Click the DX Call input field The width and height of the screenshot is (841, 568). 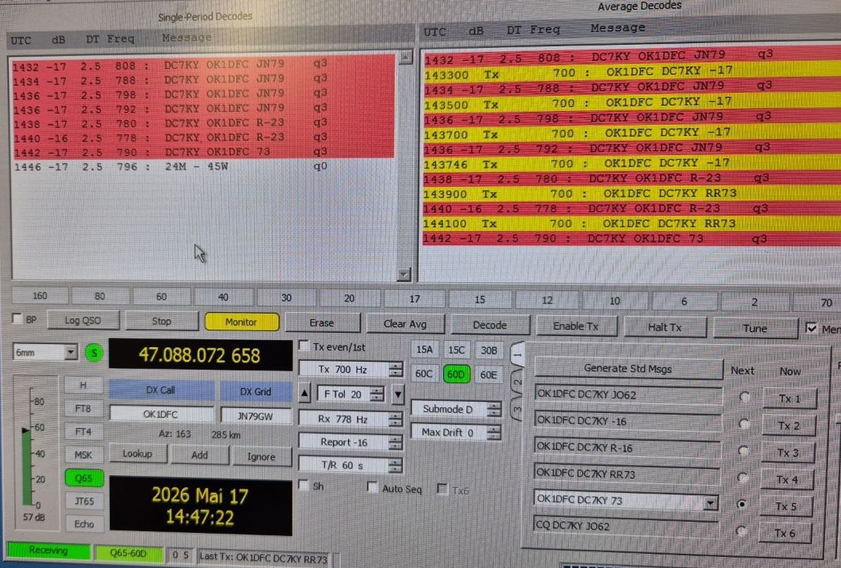pyautogui.click(x=161, y=414)
